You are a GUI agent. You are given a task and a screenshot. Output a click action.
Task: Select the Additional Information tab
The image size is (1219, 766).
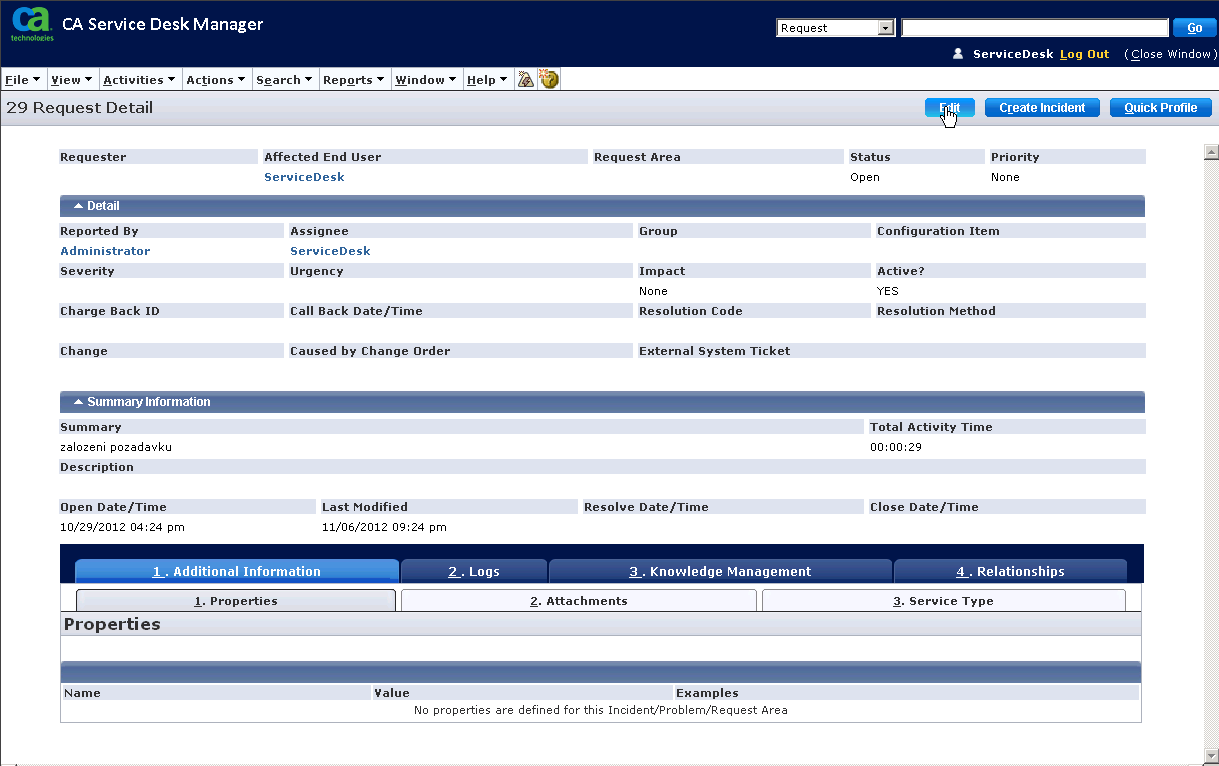237,571
